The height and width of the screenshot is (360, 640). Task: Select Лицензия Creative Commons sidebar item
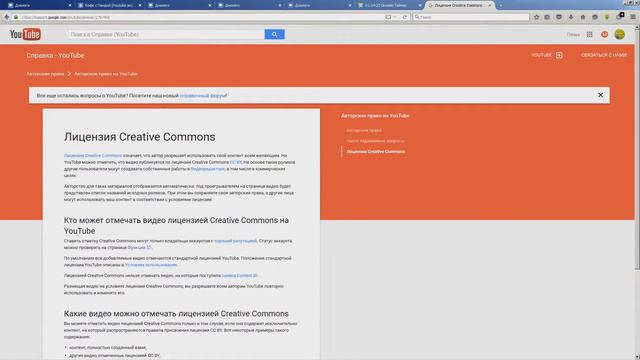pyautogui.click(x=376, y=151)
